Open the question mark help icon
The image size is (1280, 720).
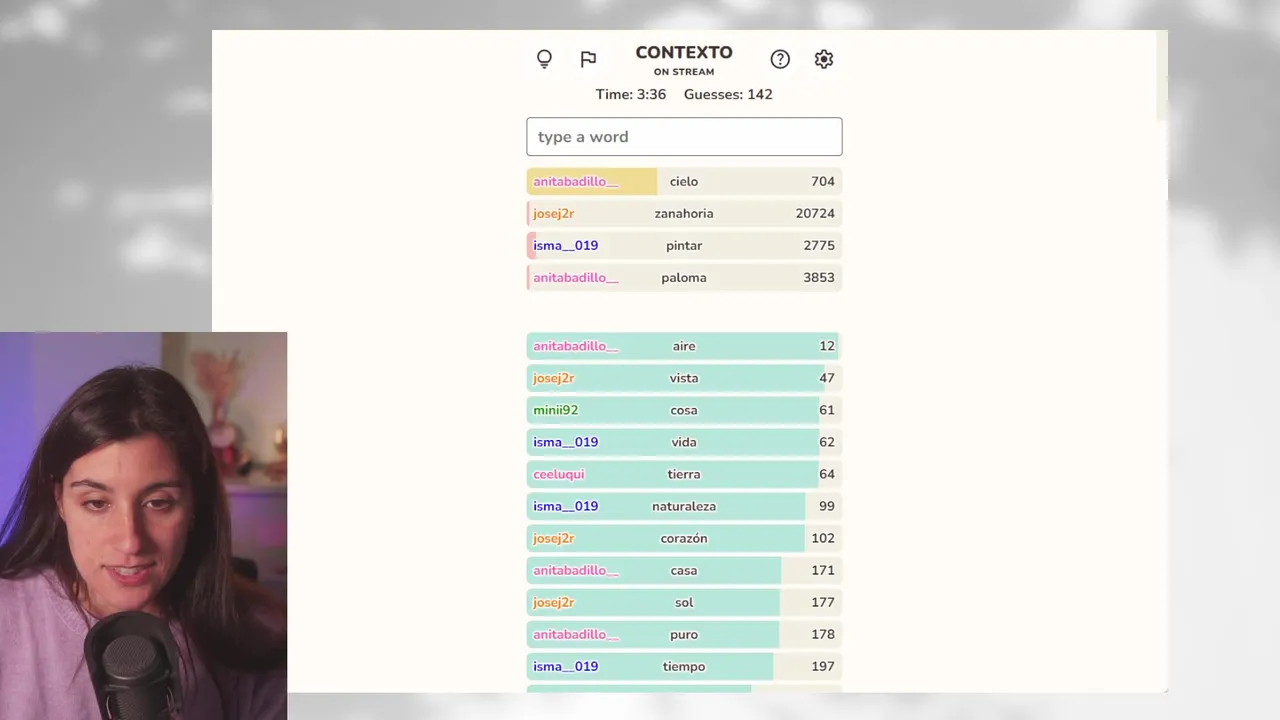pos(780,59)
